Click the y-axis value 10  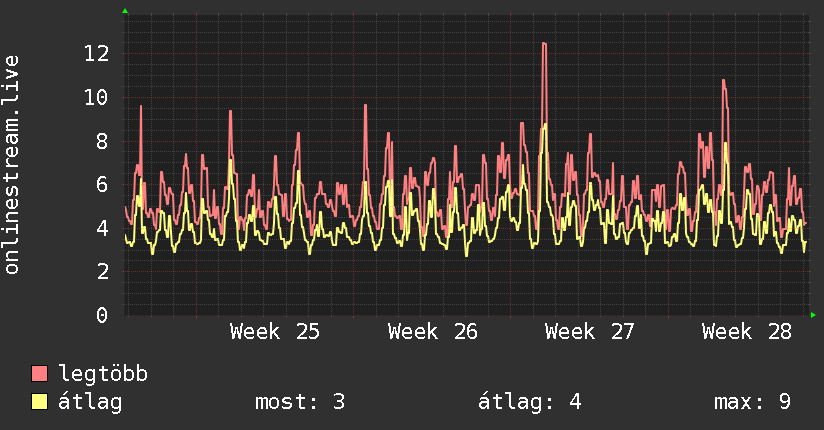tap(97, 97)
